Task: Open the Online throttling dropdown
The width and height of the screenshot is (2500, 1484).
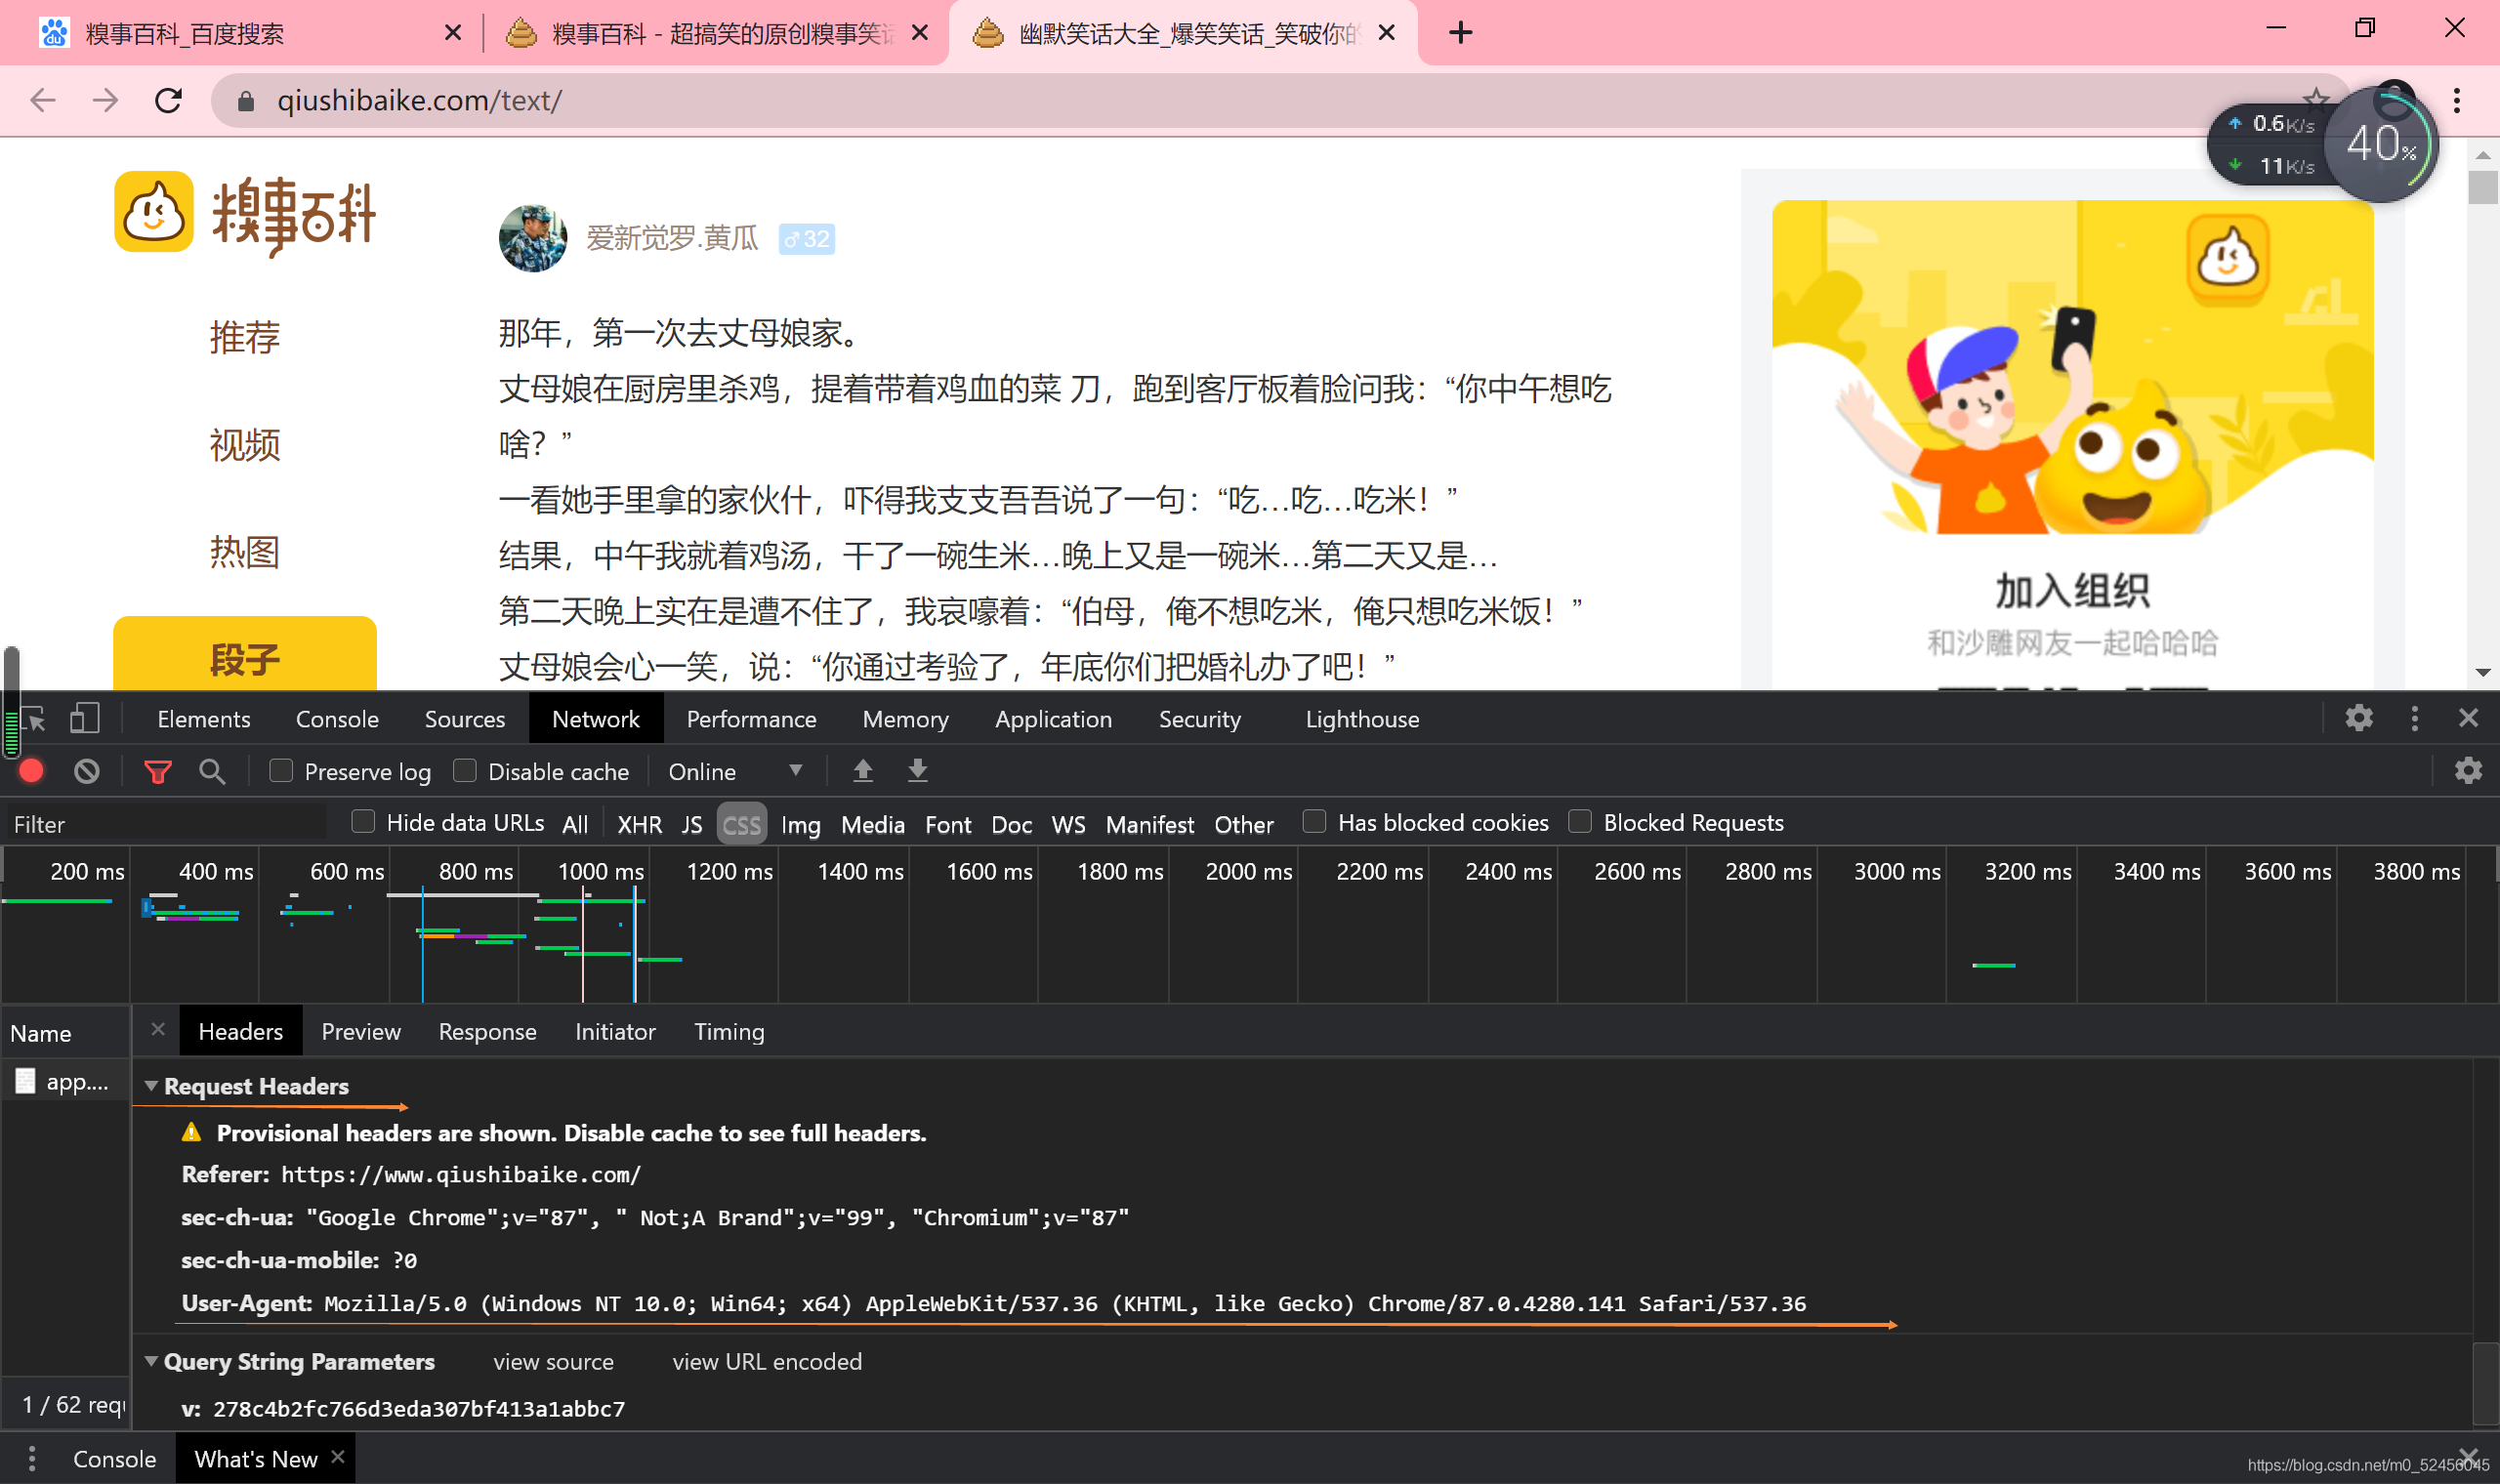Action: pyautogui.click(x=735, y=772)
